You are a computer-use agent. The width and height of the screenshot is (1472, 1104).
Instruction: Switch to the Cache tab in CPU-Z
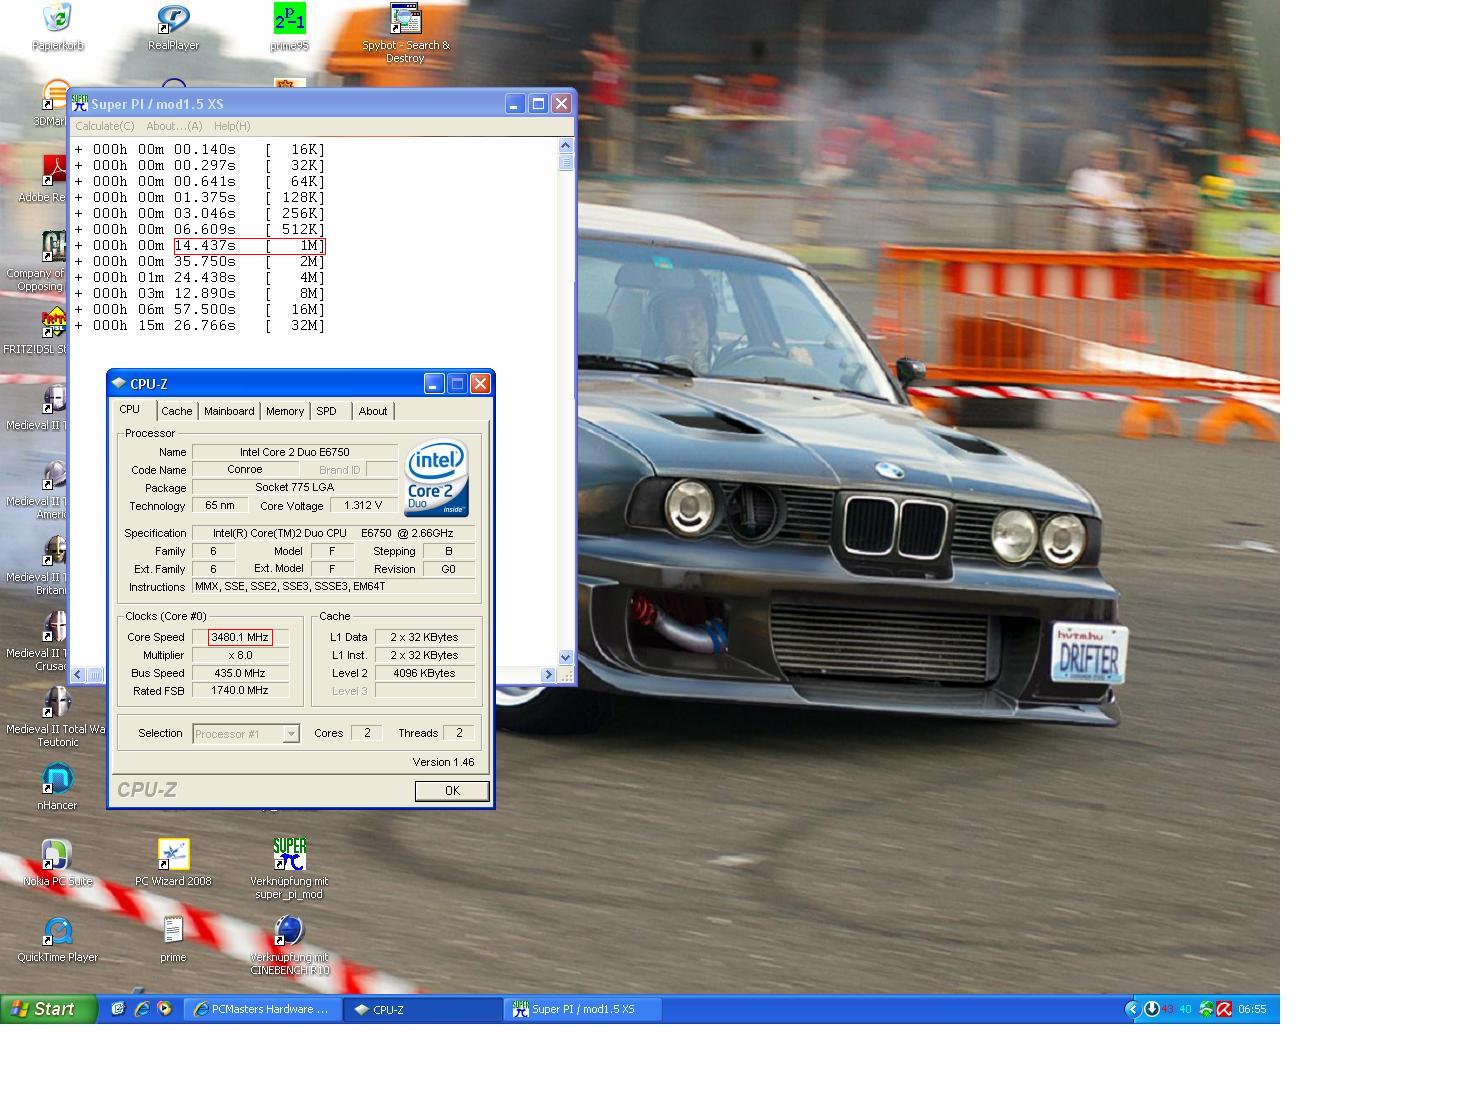[176, 411]
